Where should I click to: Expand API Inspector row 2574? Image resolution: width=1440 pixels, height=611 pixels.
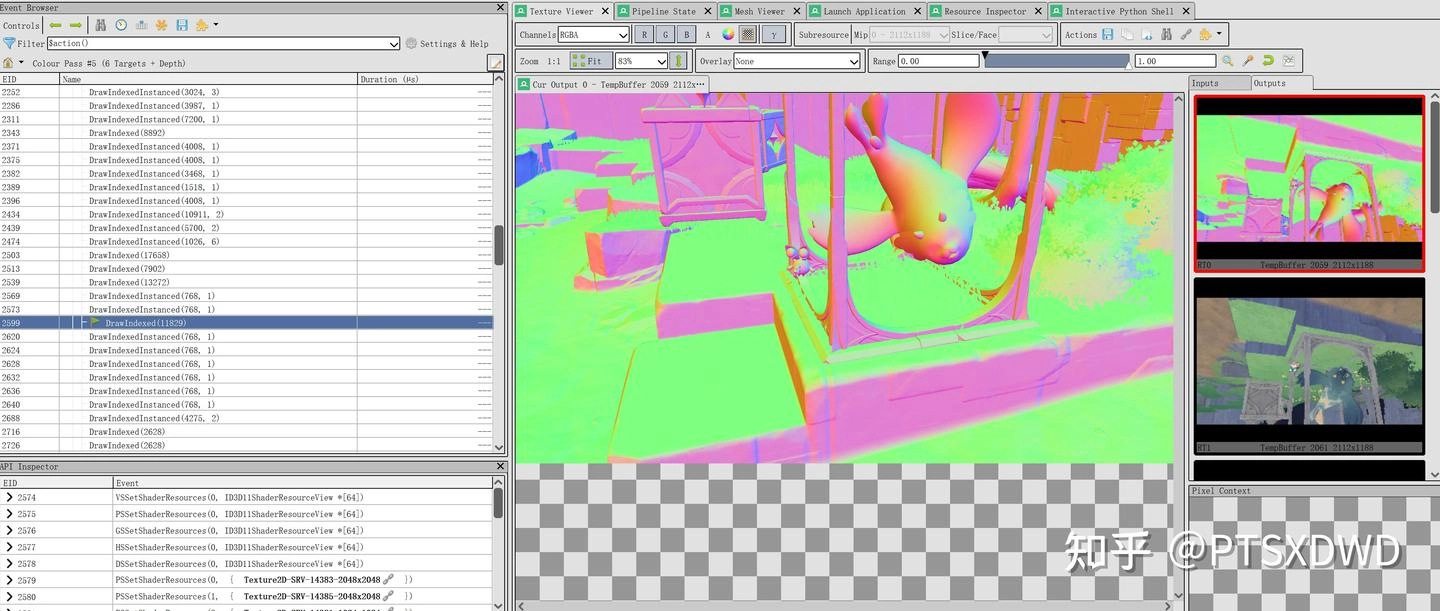coord(9,497)
